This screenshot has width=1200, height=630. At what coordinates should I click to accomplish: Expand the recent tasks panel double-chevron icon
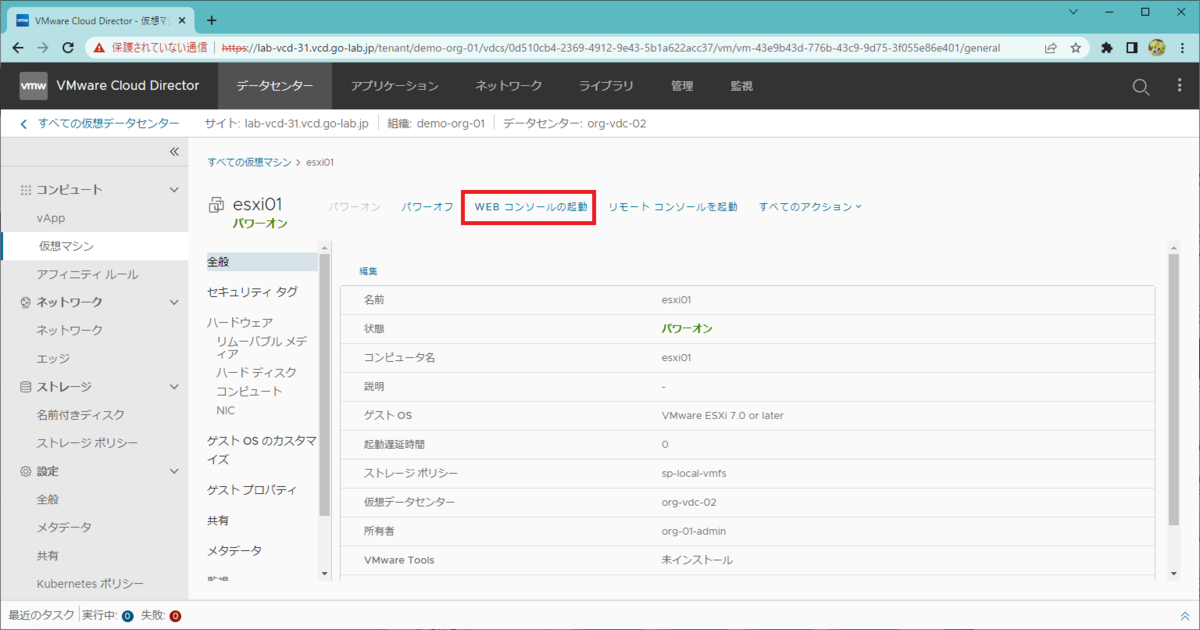tap(1185, 616)
